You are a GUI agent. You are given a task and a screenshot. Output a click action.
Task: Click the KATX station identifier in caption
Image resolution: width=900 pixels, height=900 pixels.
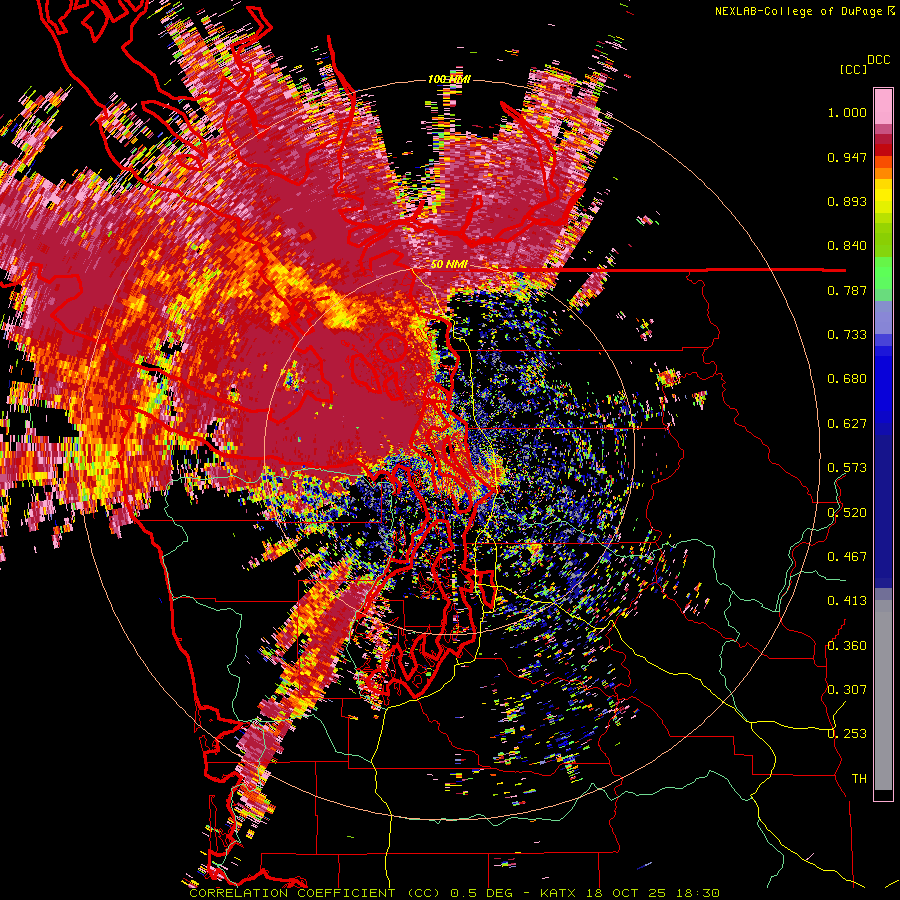pos(558,893)
